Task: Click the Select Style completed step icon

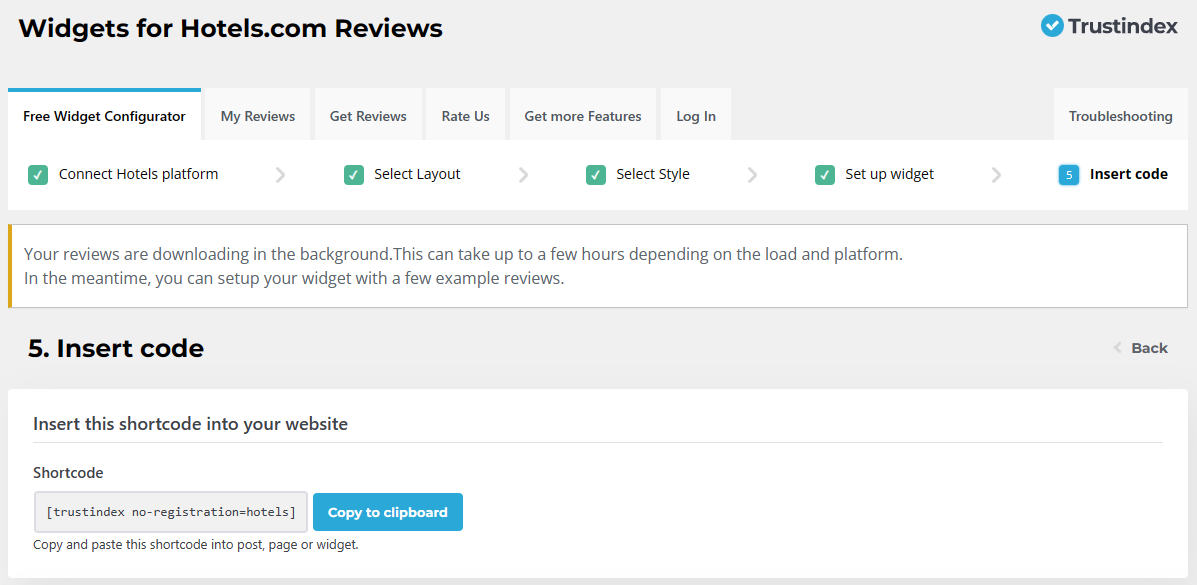Action: pyautogui.click(x=596, y=174)
